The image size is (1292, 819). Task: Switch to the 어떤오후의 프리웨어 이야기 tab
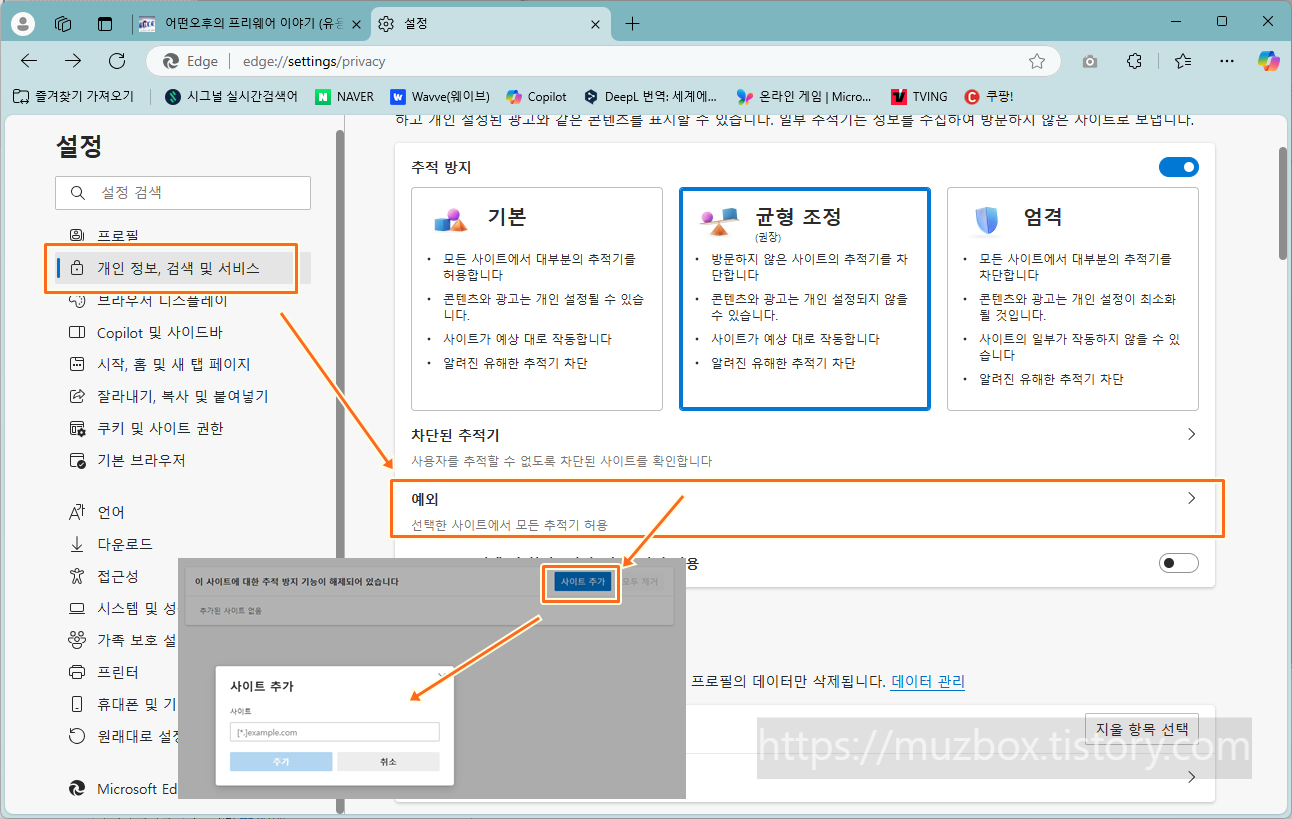252,24
